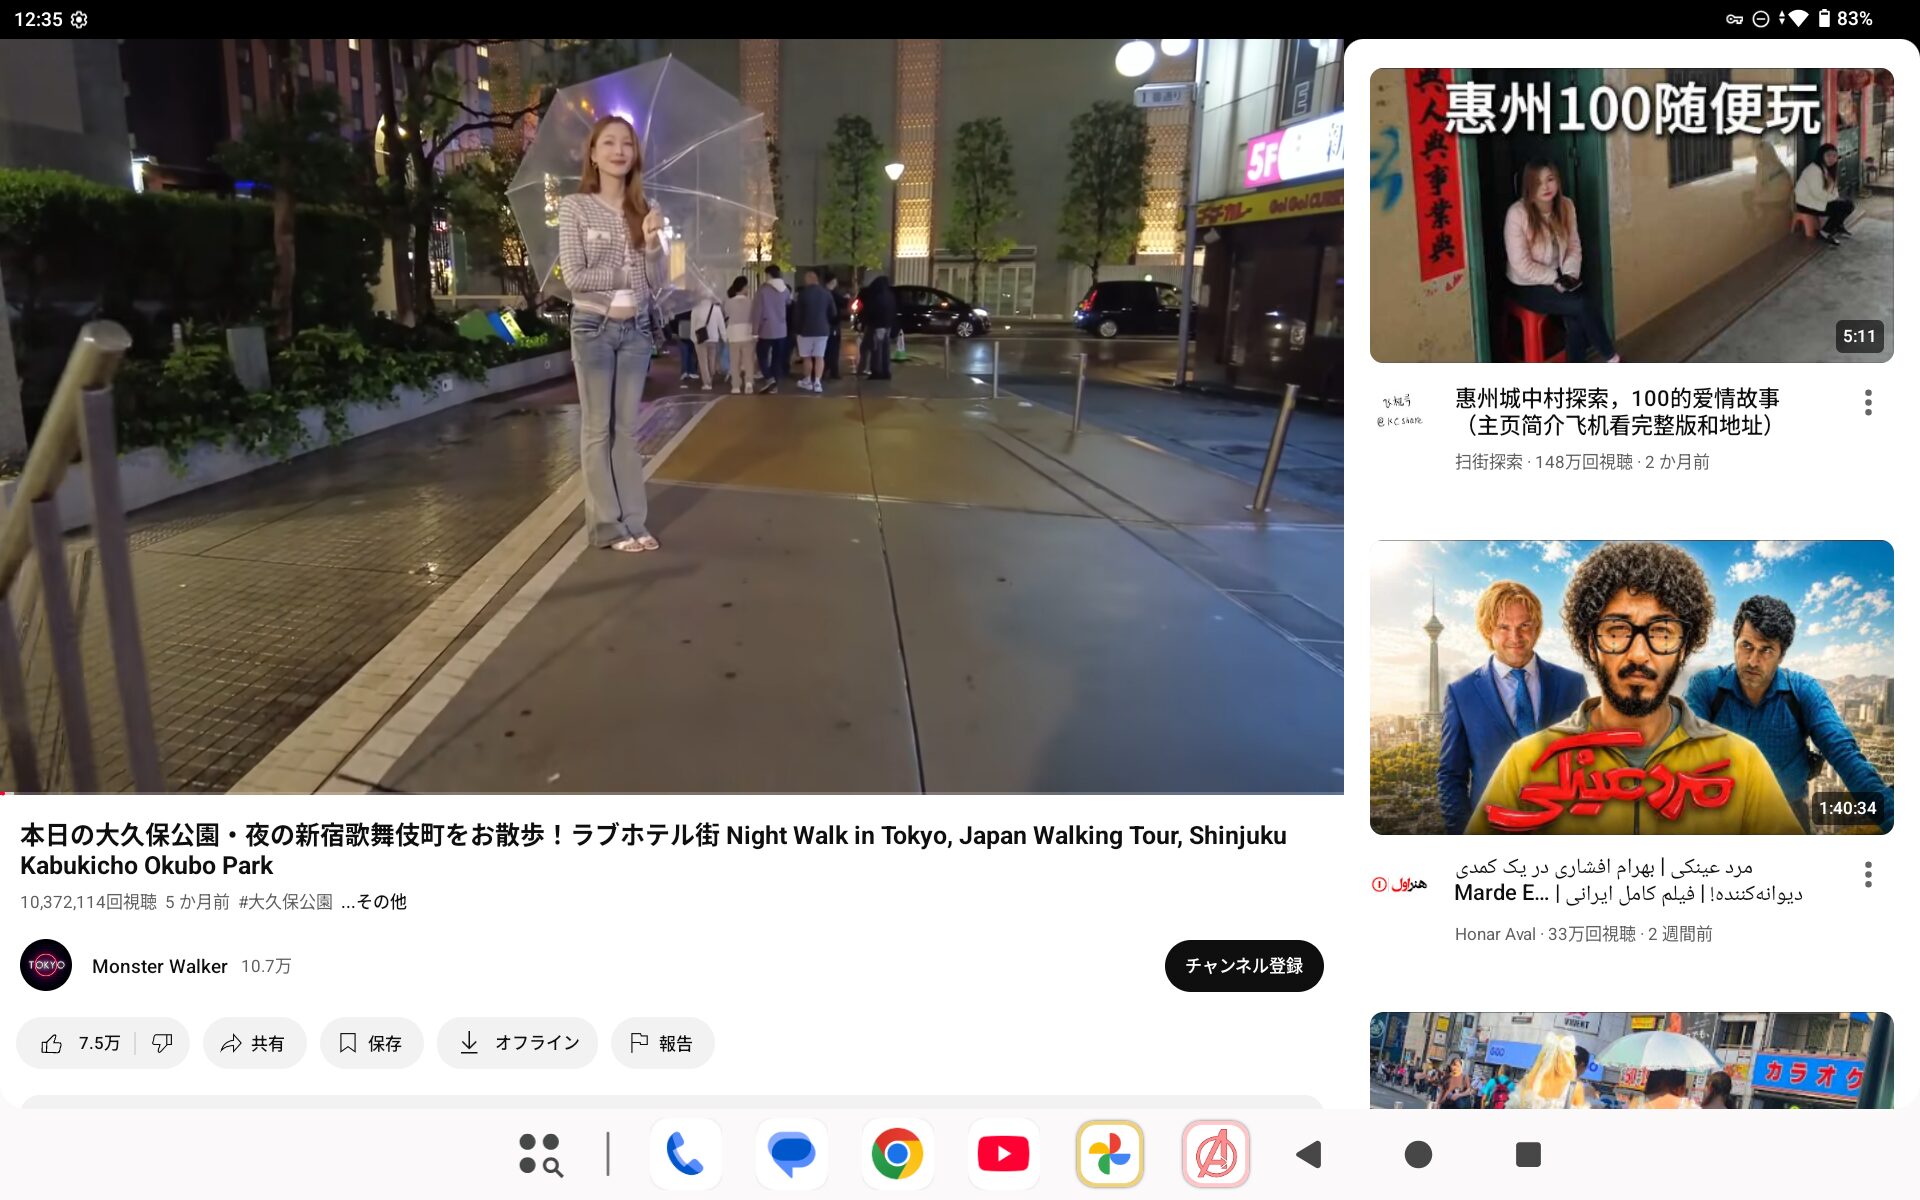Tap the 共有 share button
The height and width of the screenshot is (1200, 1920).
[254, 1043]
